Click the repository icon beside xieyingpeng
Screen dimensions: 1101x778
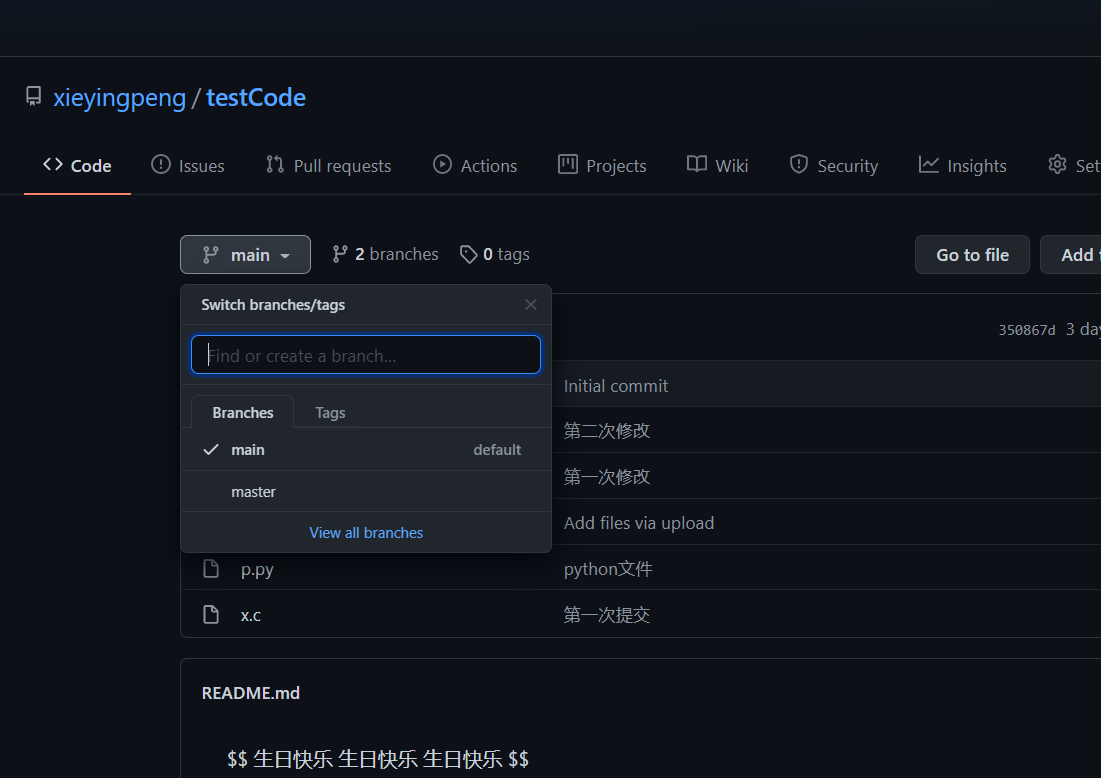pyautogui.click(x=33, y=96)
